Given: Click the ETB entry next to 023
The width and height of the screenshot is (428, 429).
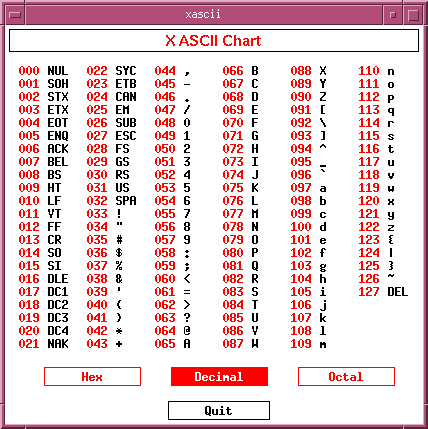Looking at the screenshot, I should click(126, 84).
